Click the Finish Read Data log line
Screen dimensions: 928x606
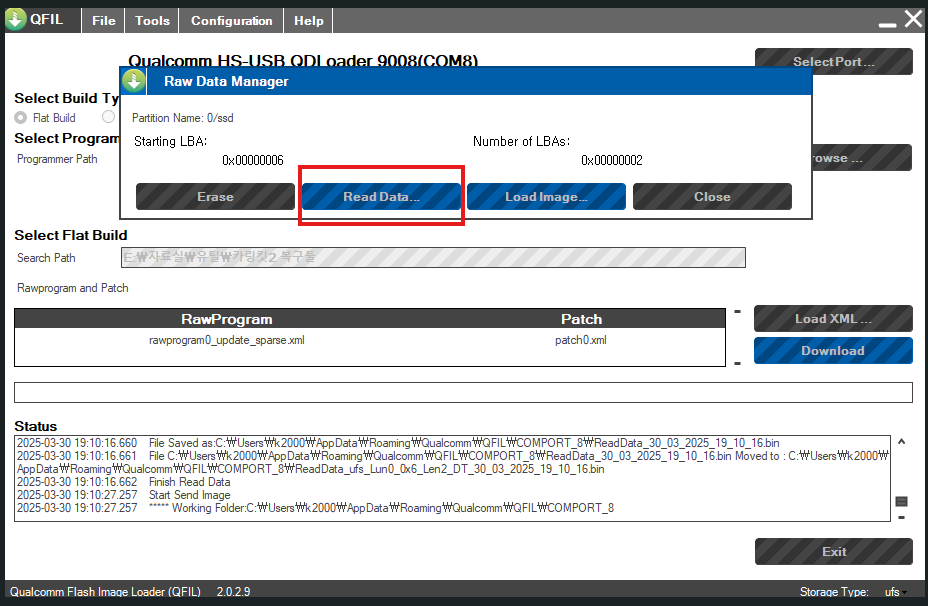[124, 482]
